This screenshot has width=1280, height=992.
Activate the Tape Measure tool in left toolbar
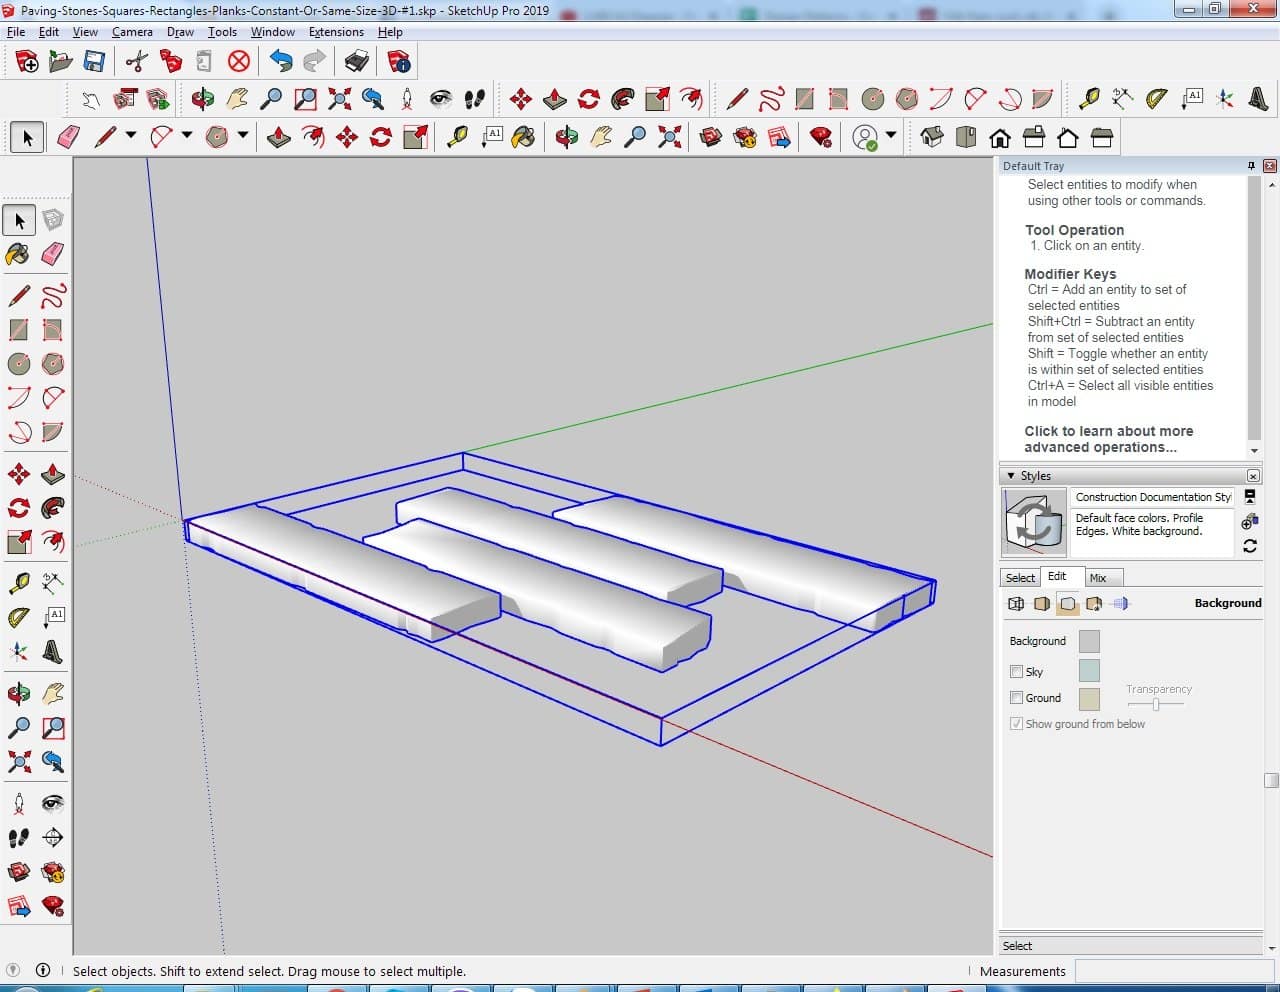[x=18, y=583]
